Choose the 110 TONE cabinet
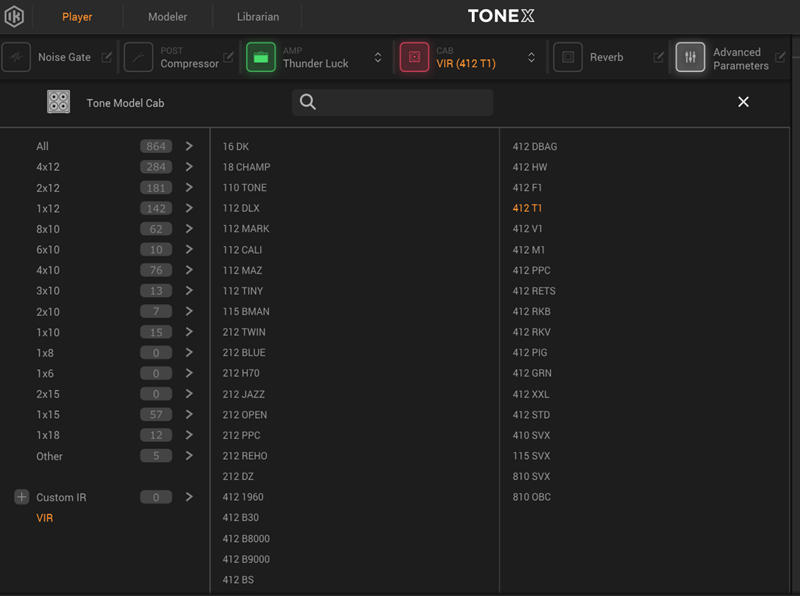 244,188
